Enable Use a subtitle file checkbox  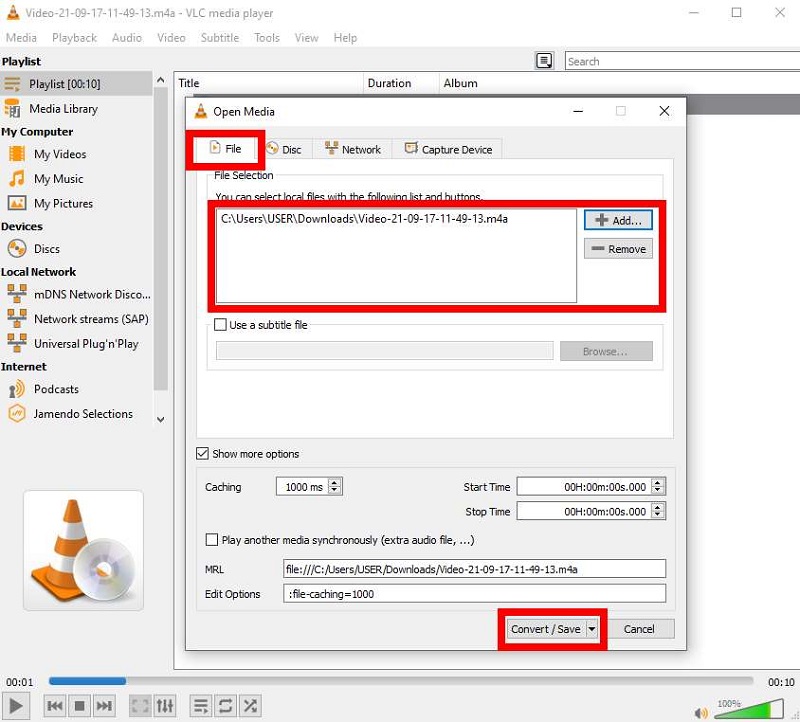tap(220, 325)
